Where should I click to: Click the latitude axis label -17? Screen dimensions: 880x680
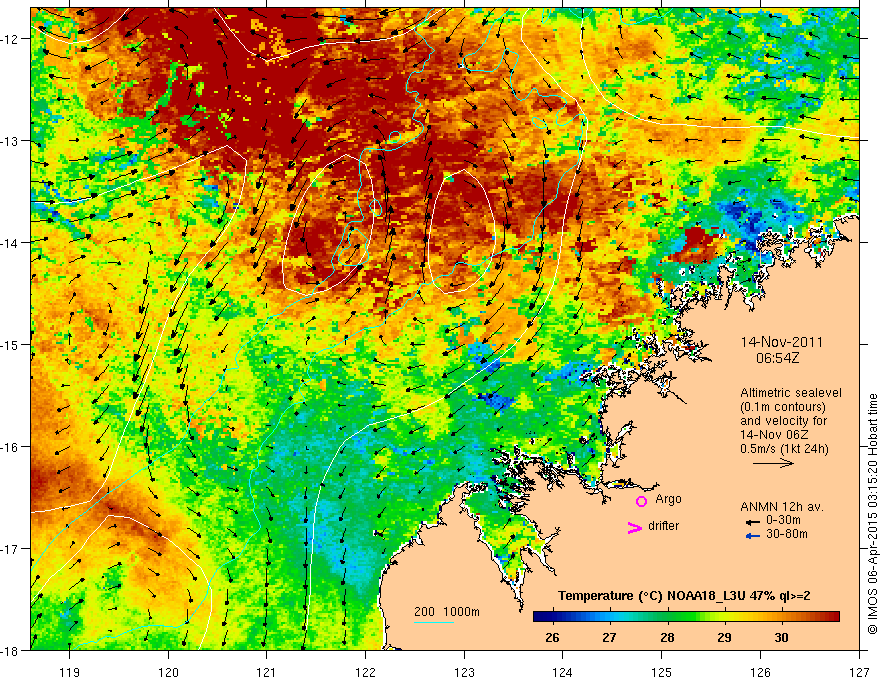point(11,549)
